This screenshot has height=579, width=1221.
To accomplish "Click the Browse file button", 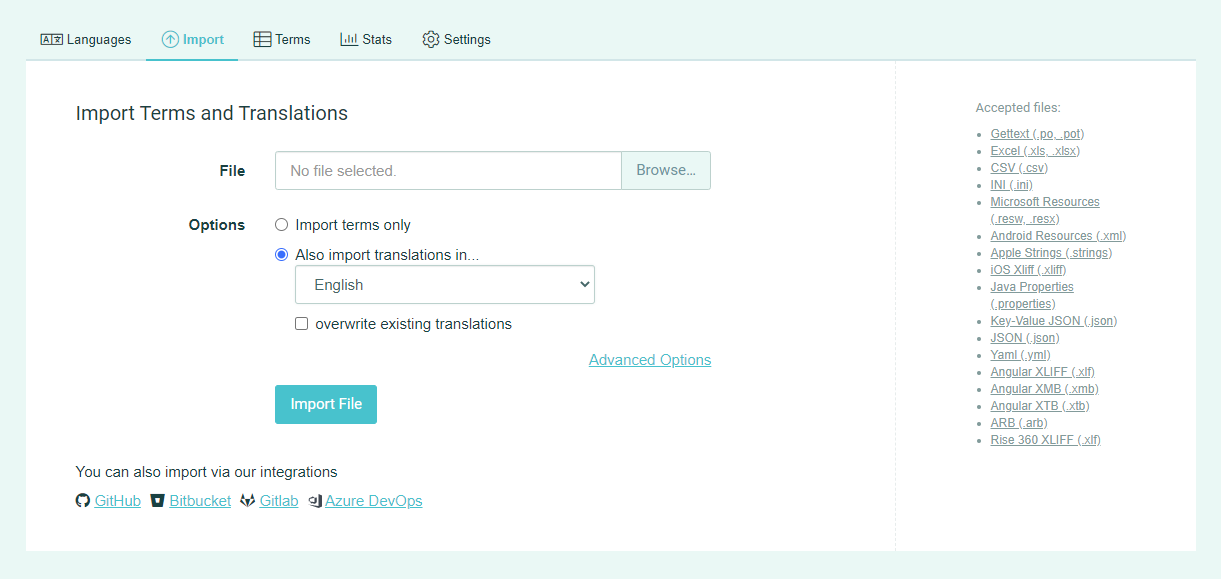I will 666,171.
